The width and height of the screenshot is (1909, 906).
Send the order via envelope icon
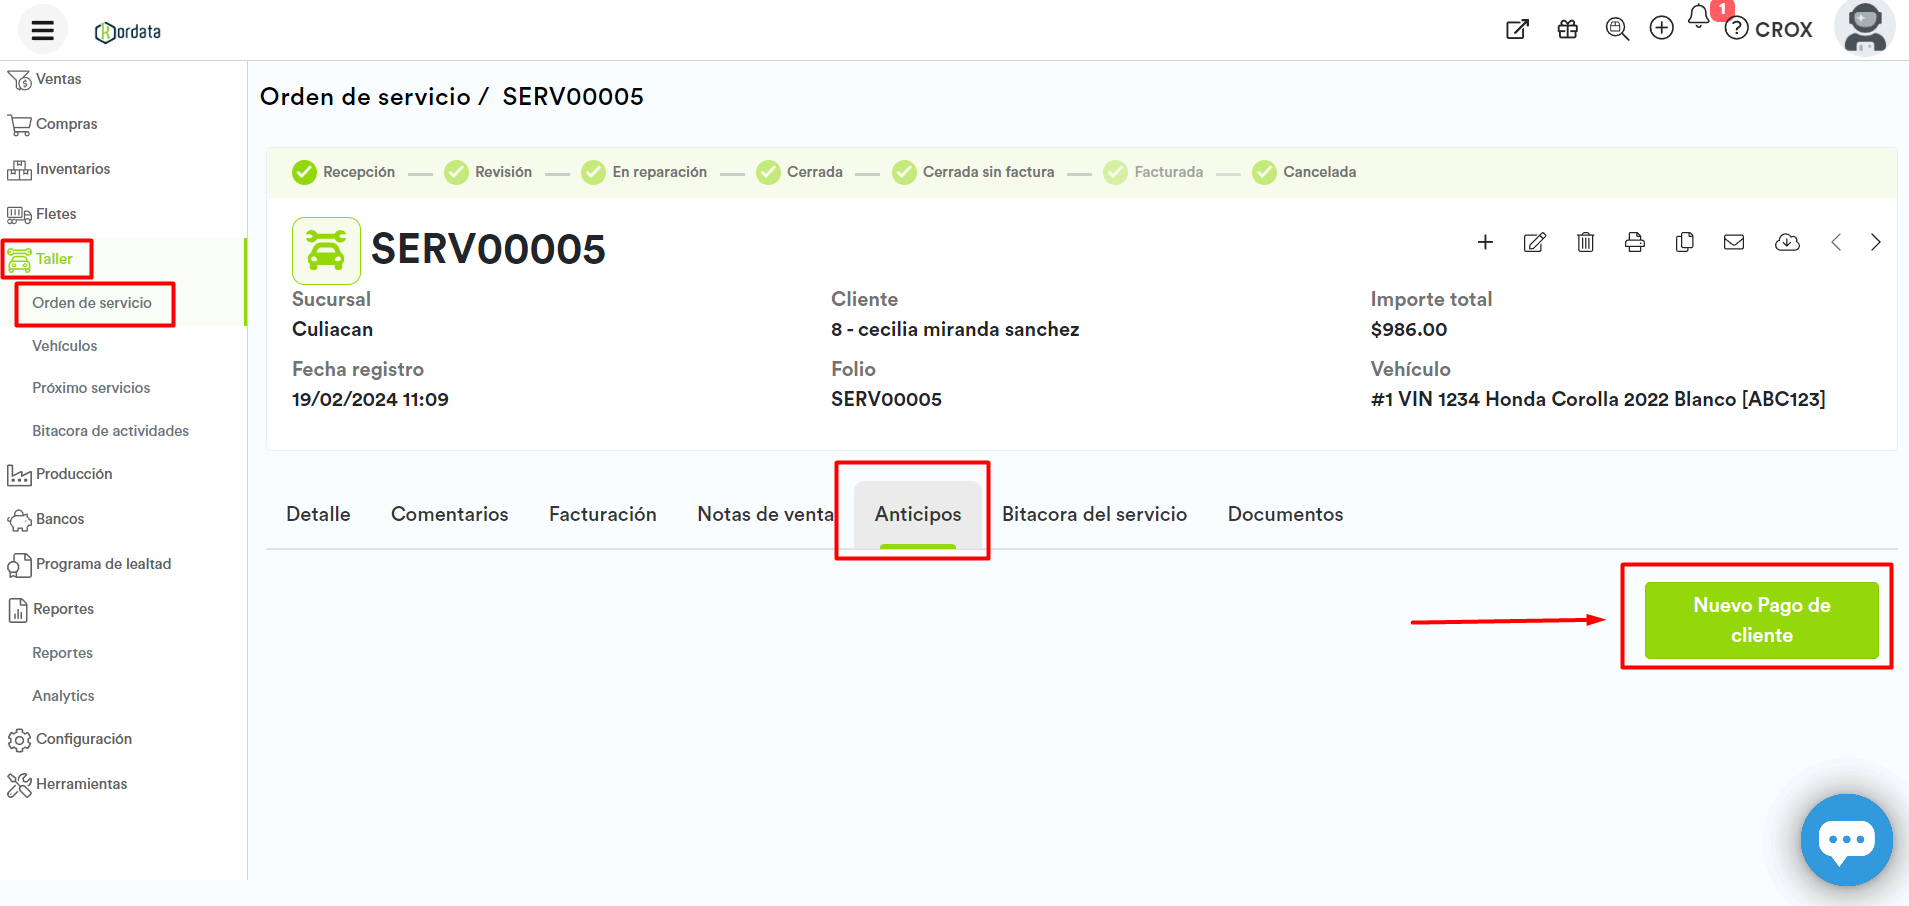1734,242
